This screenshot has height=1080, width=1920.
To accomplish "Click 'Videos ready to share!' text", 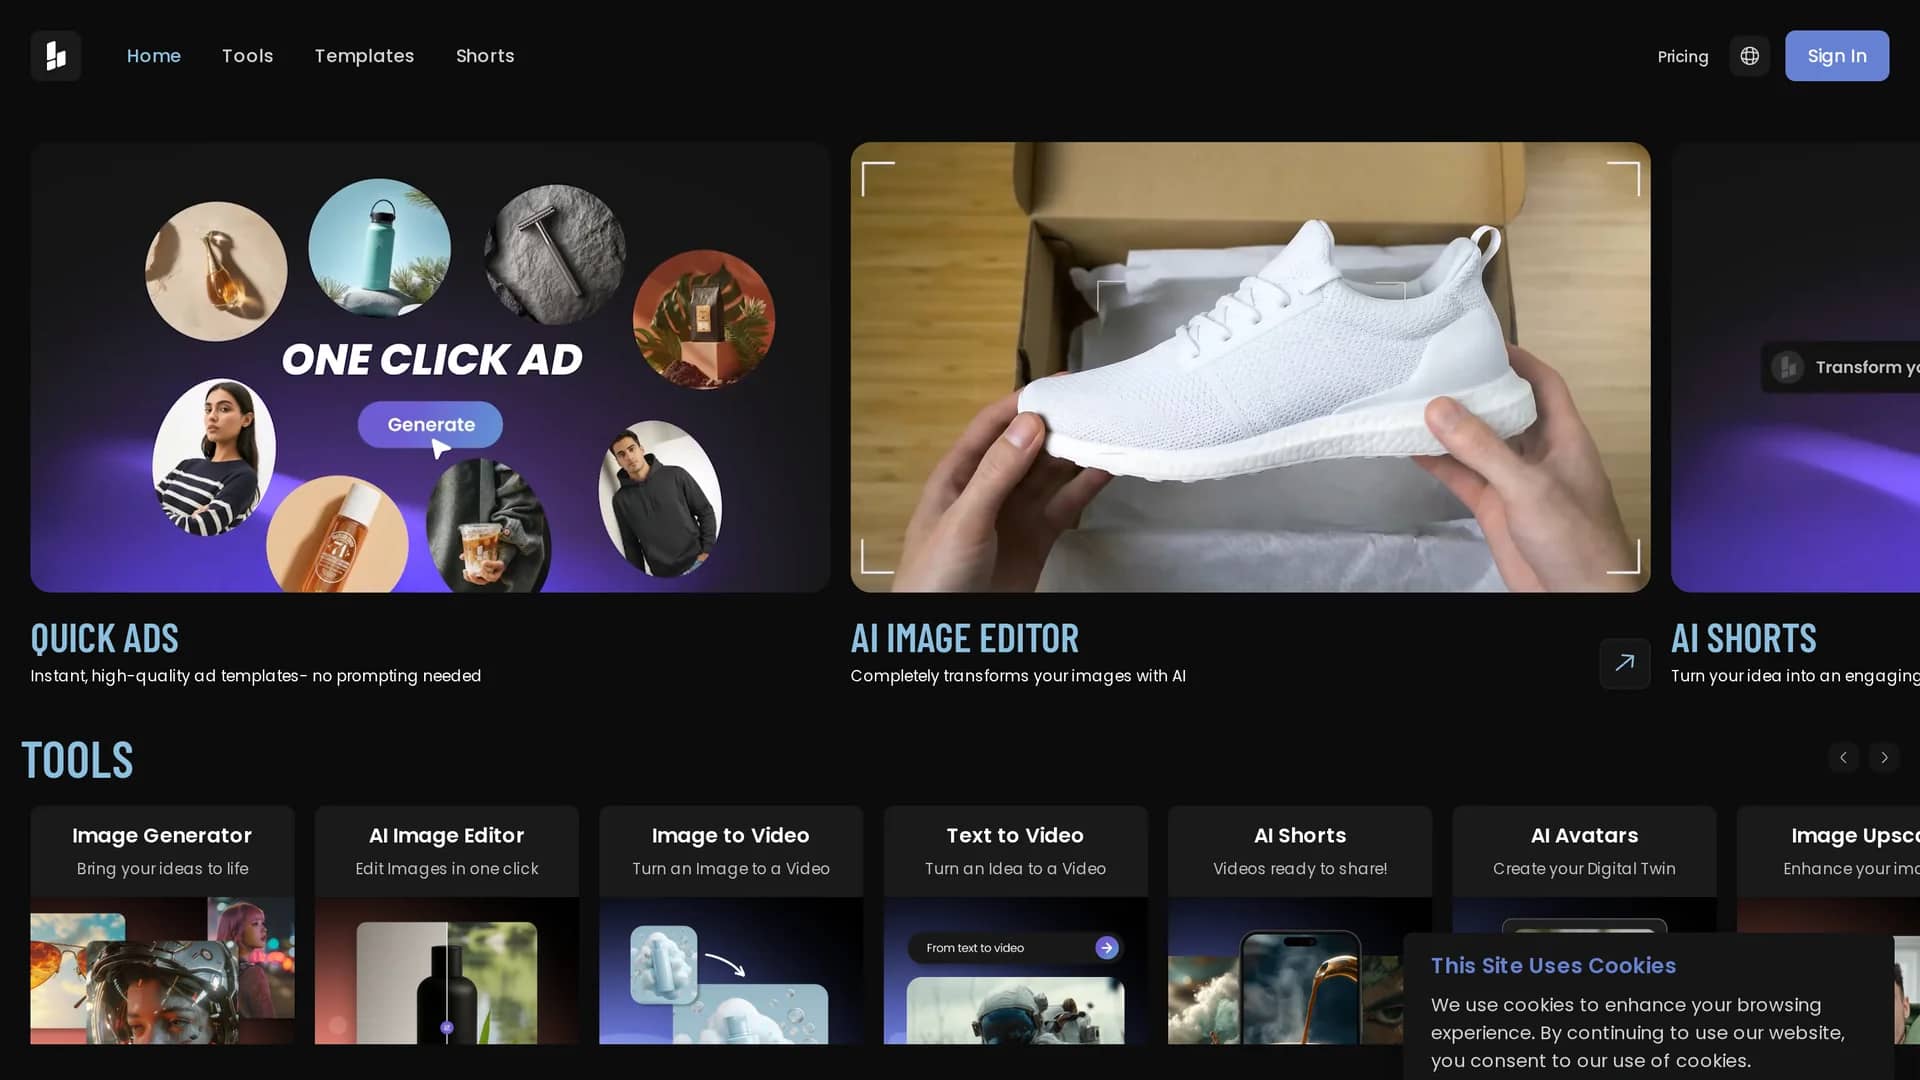I will click(x=1299, y=869).
